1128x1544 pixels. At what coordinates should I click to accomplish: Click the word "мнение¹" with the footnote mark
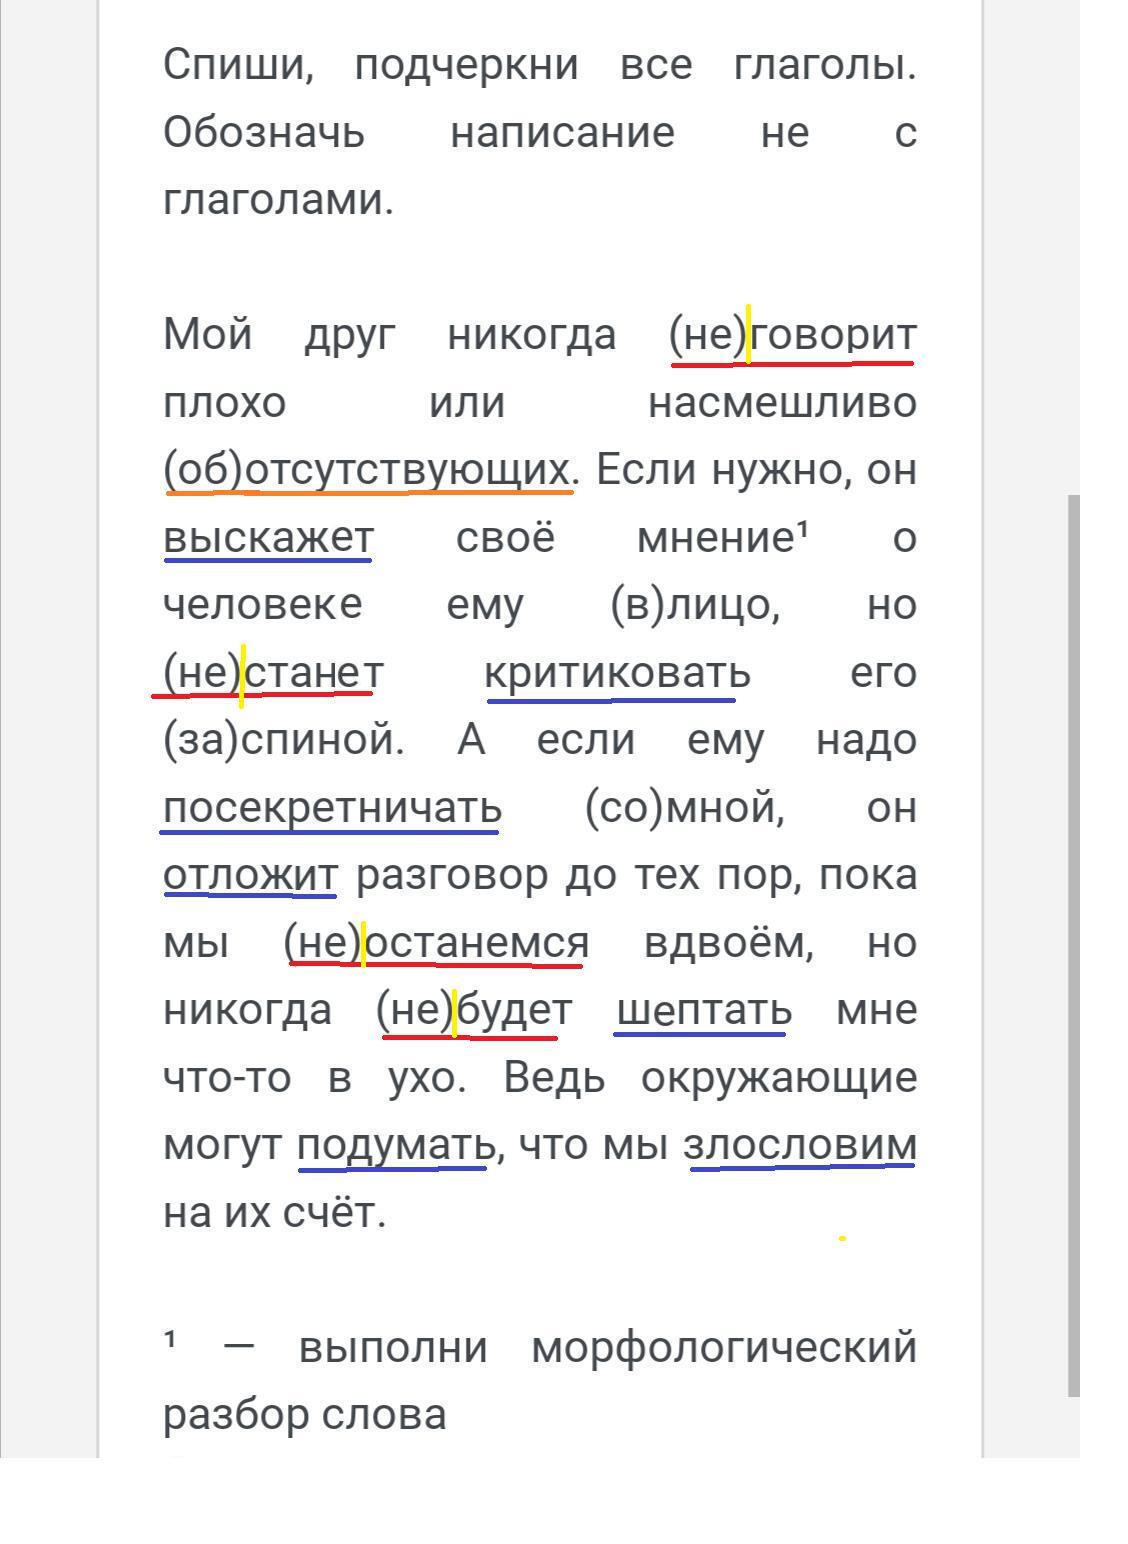(722, 539)
